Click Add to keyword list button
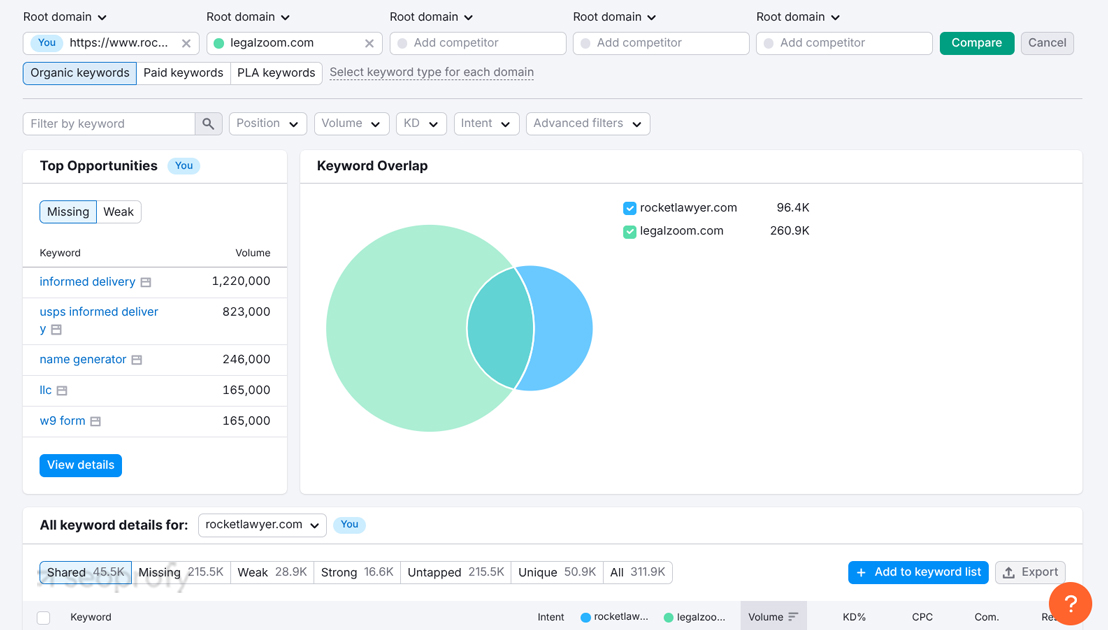Image resolution: width=1108 pixels, height=630 pixels. [x=918, y=572]
